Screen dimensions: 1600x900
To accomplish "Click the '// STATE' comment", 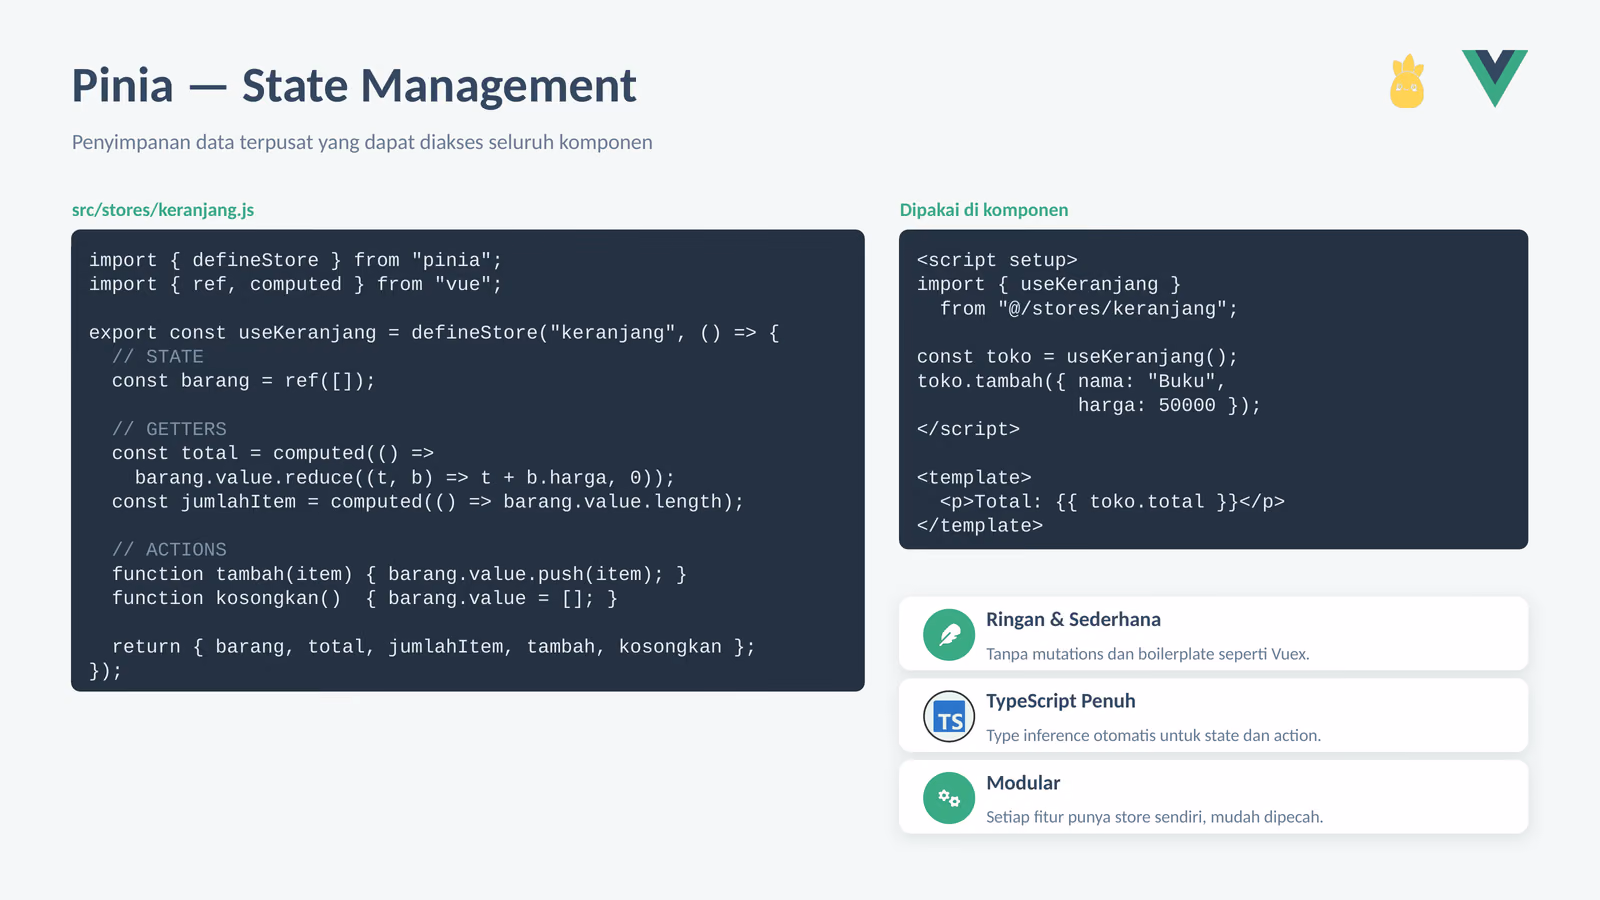I will [x=158, y=356].
